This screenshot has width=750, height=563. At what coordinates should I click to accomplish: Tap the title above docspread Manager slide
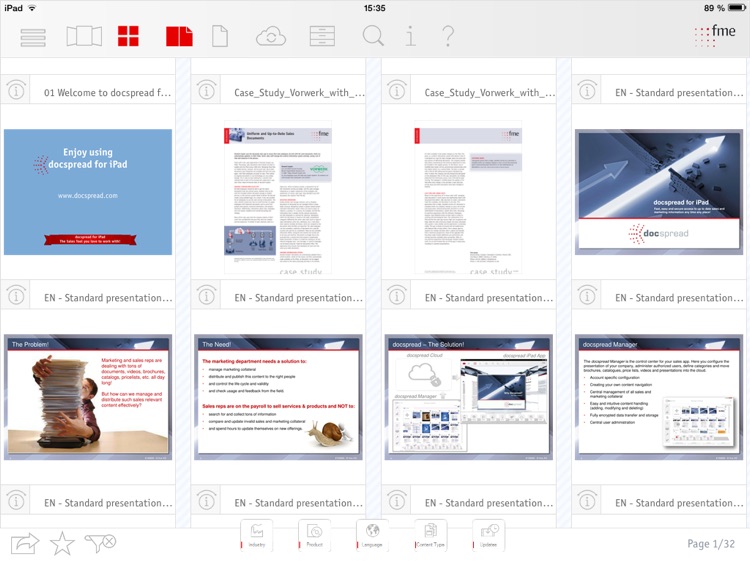(679, 298)
